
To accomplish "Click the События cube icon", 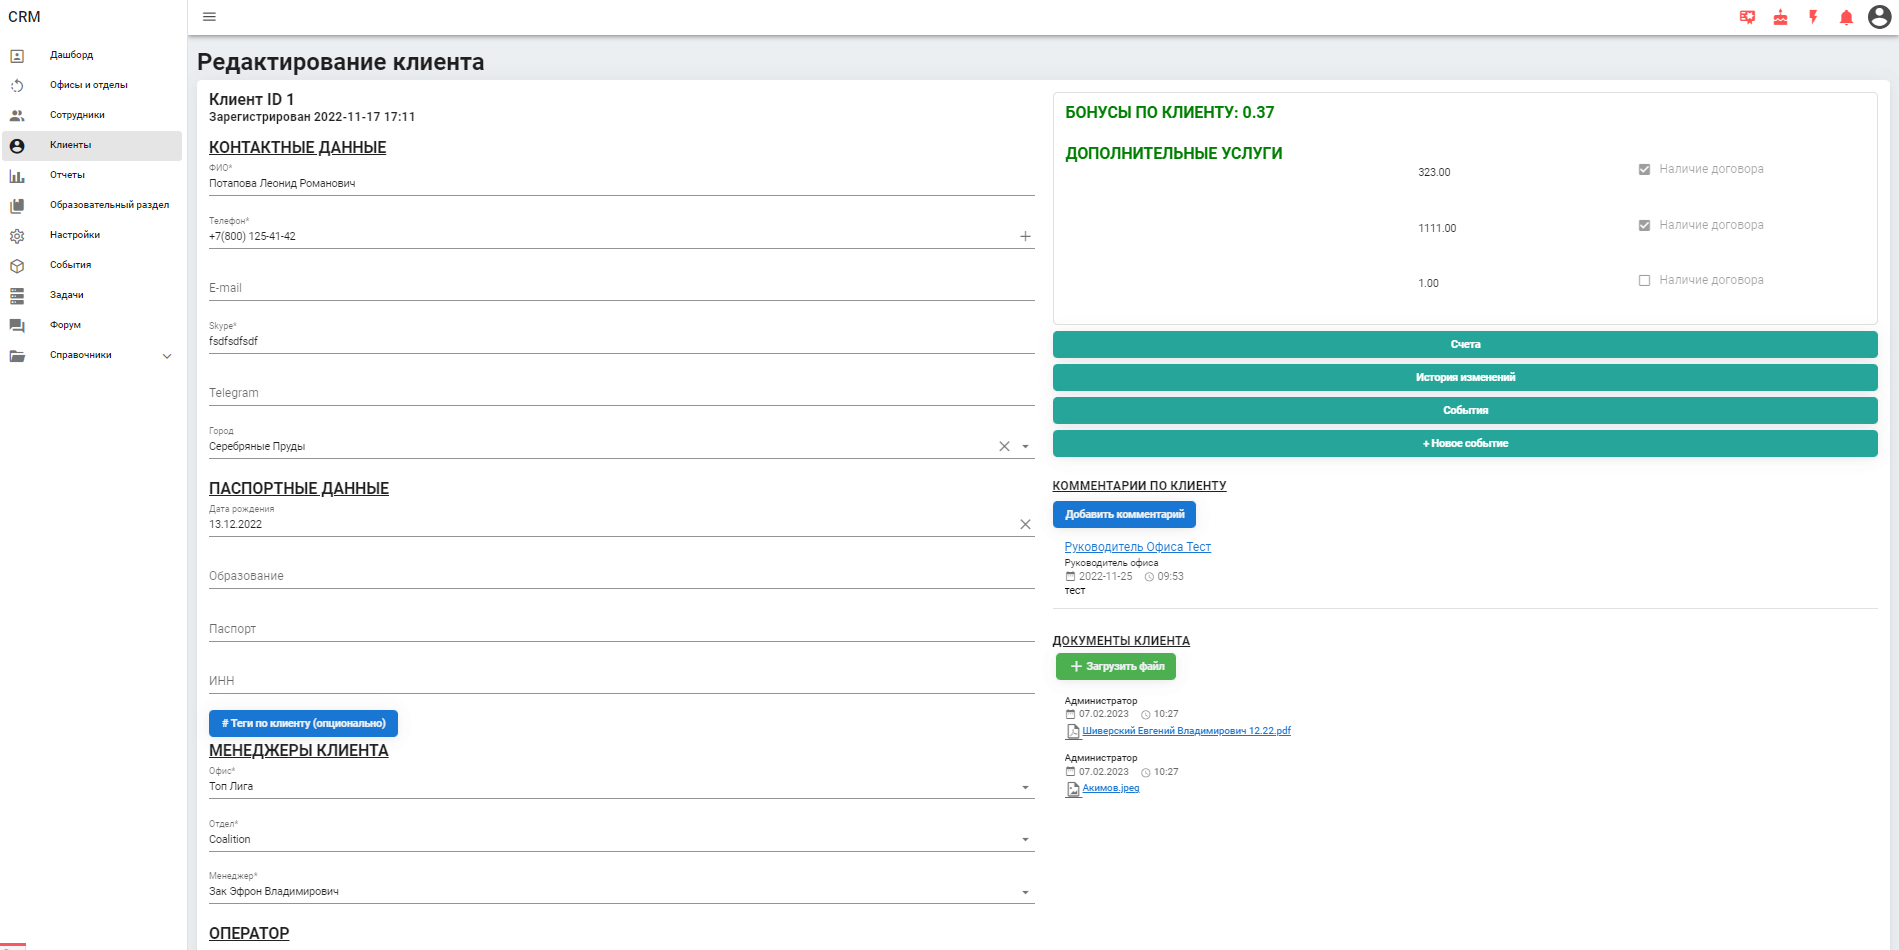I will 17,266.
